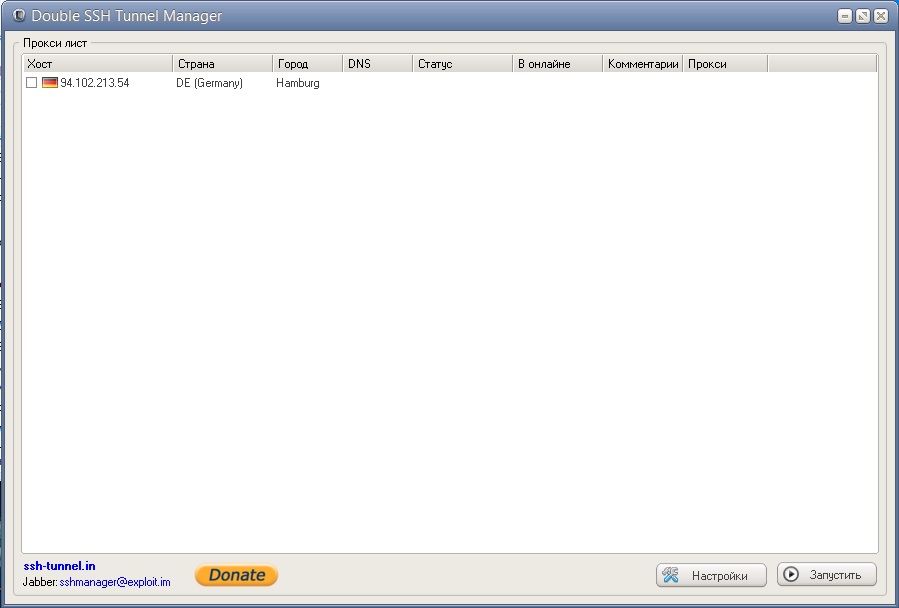Click the В онлайне column header
This screenshot has height=608, width=899.
557,64
